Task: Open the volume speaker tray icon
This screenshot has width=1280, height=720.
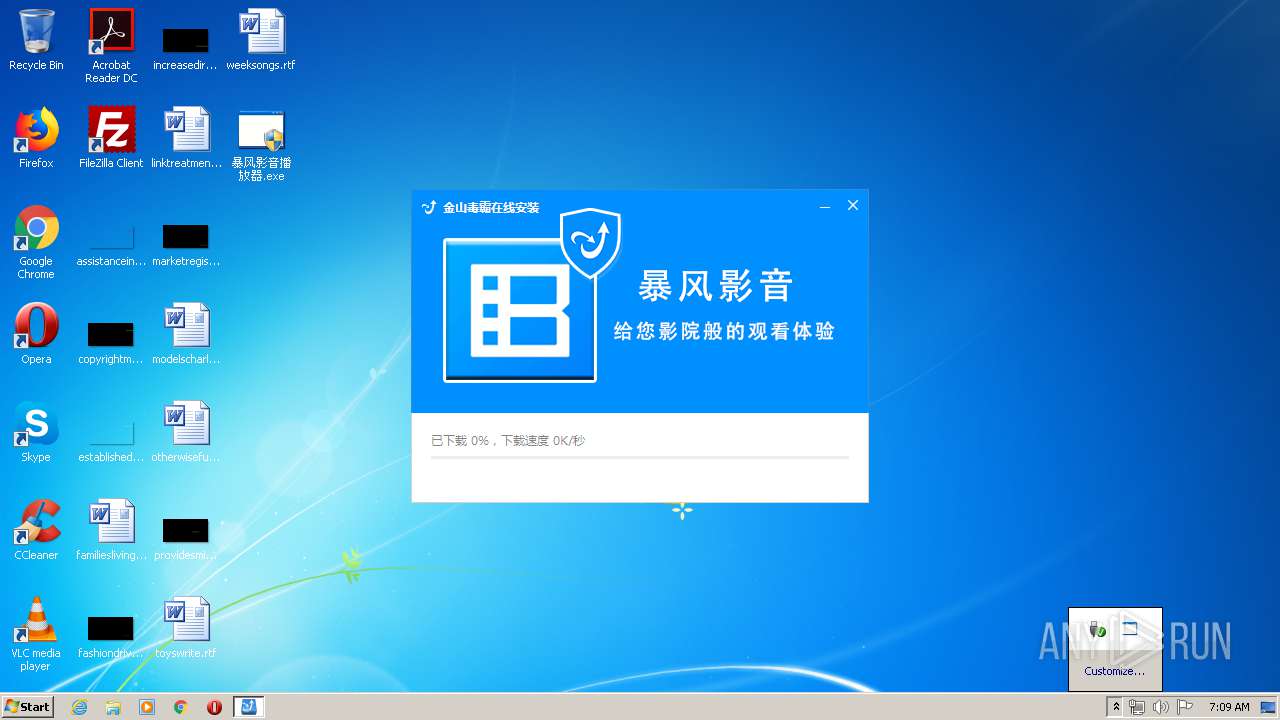Action: point(1160,707)
